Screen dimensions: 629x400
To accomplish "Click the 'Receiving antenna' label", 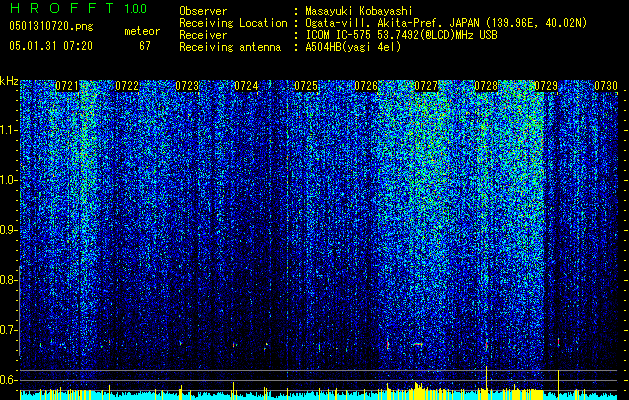I will (x=230, y=47).
